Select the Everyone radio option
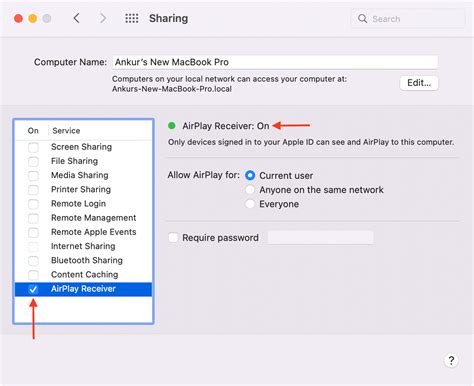474x386 pixels. [250, 204]
